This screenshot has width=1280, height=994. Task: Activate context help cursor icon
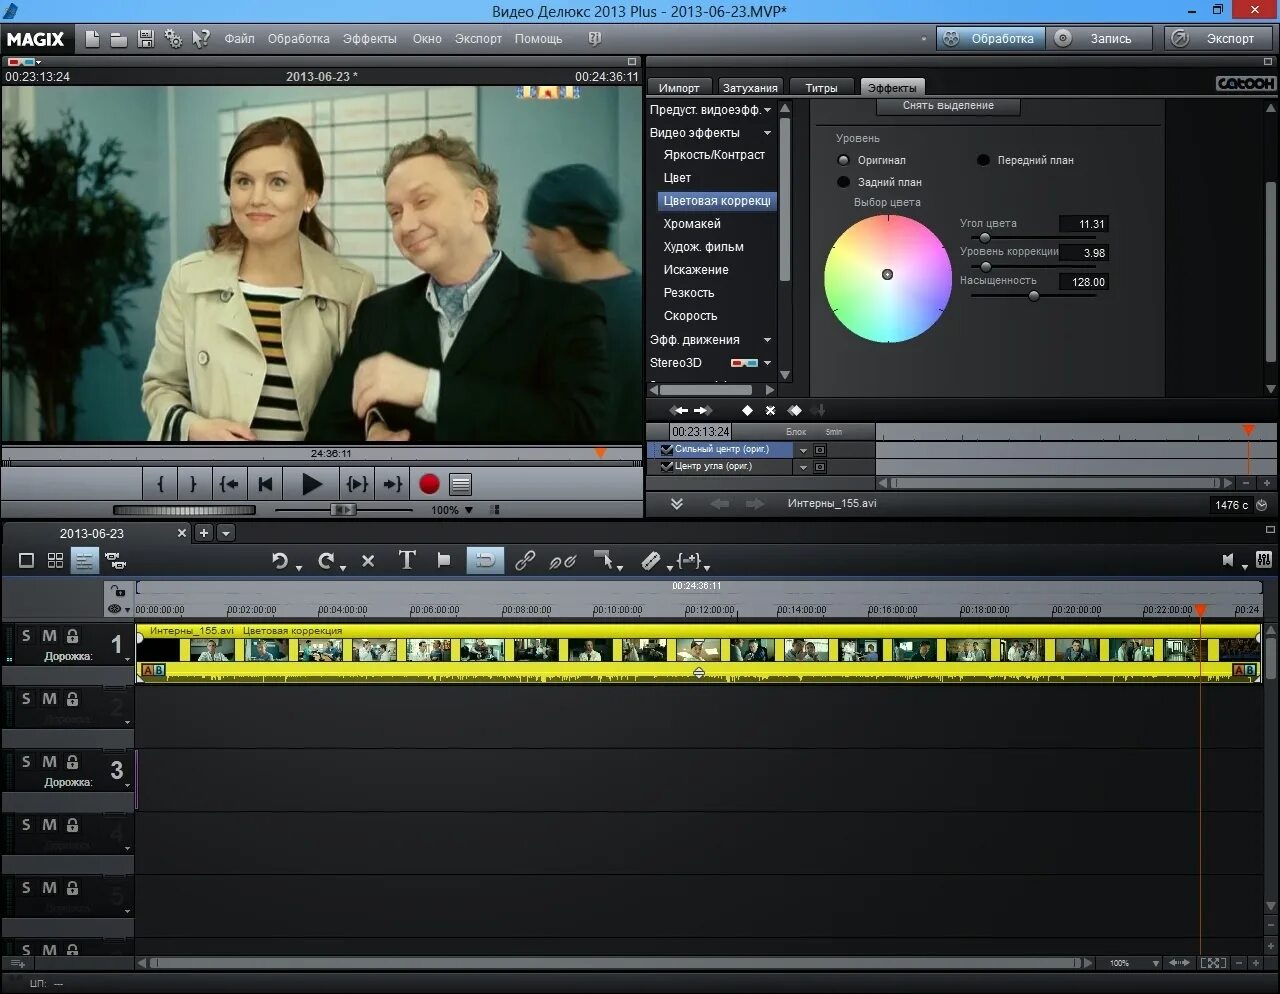click(x=201, y=39)
